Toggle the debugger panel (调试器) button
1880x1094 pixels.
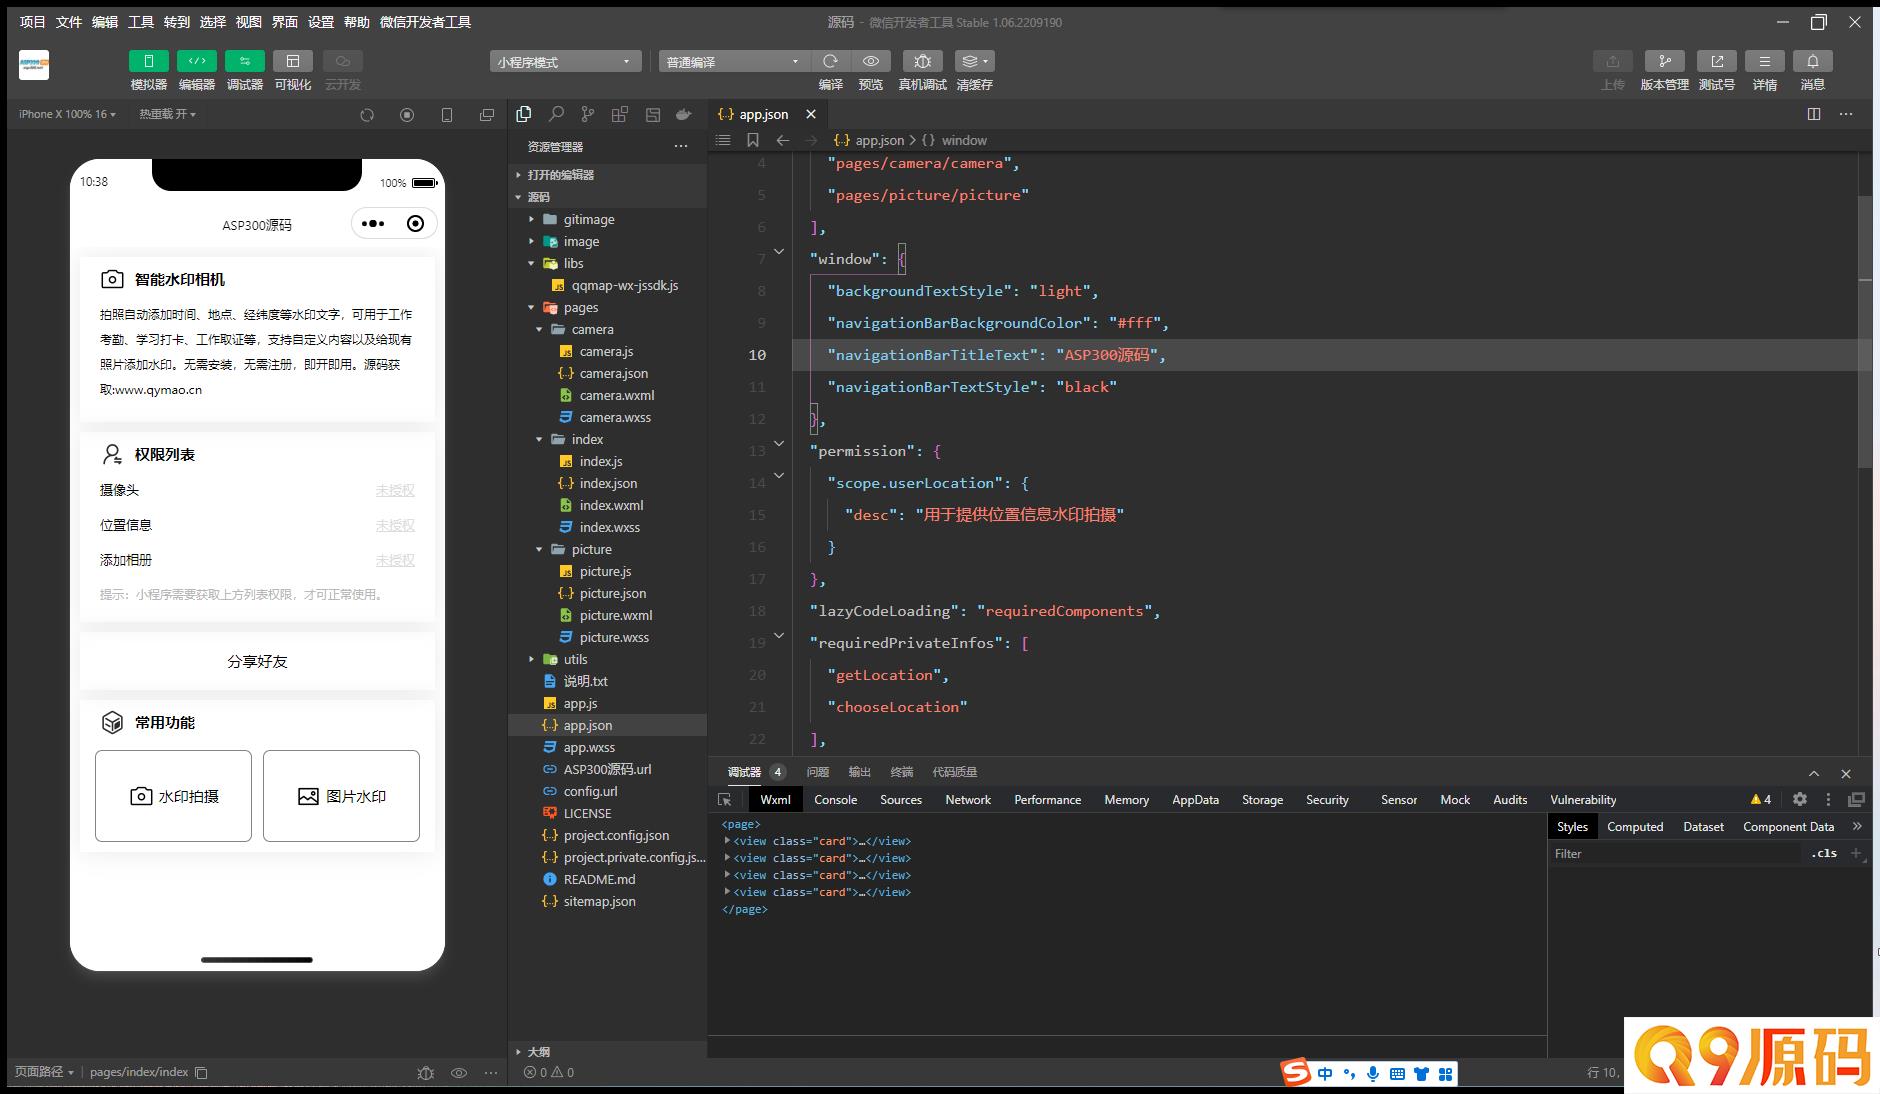click(x=244, y=61)
